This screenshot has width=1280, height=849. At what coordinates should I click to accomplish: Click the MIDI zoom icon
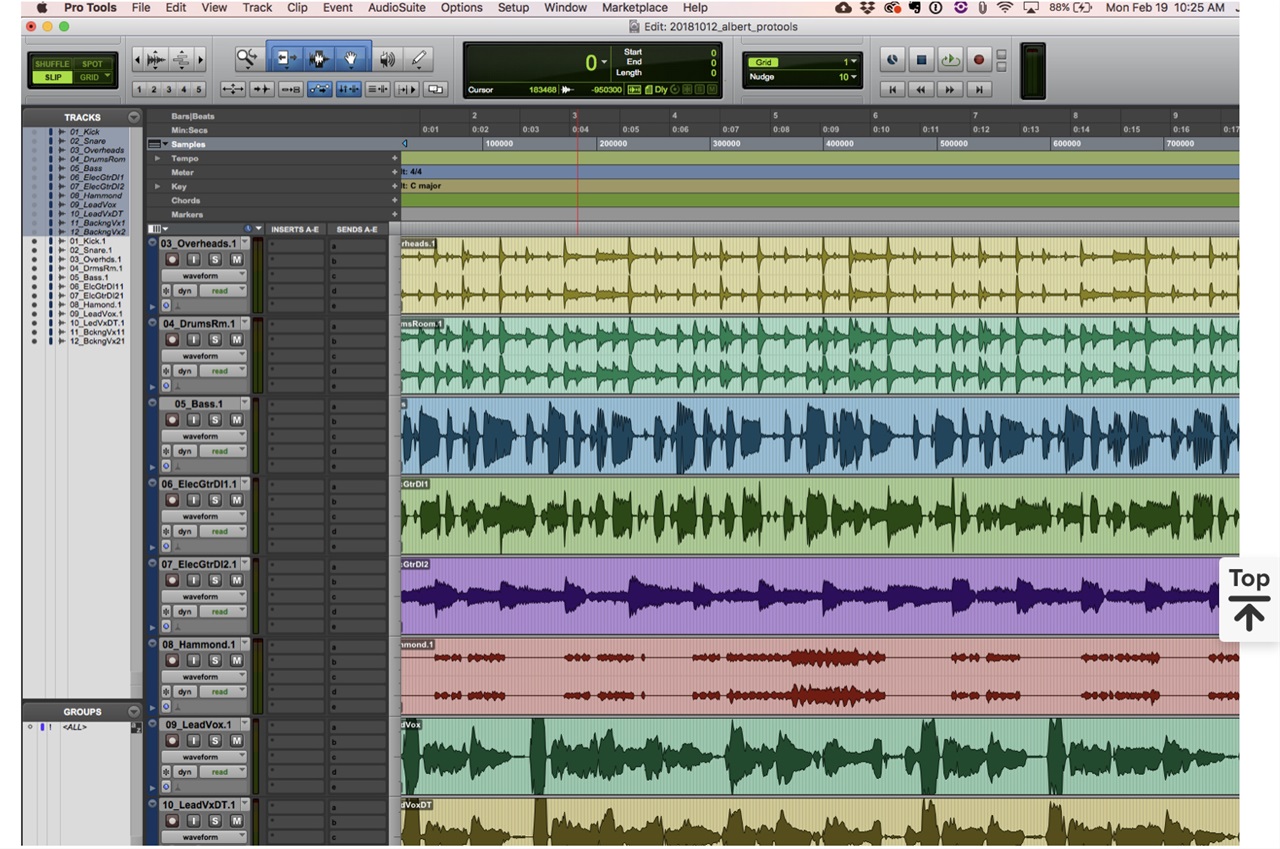181,60
